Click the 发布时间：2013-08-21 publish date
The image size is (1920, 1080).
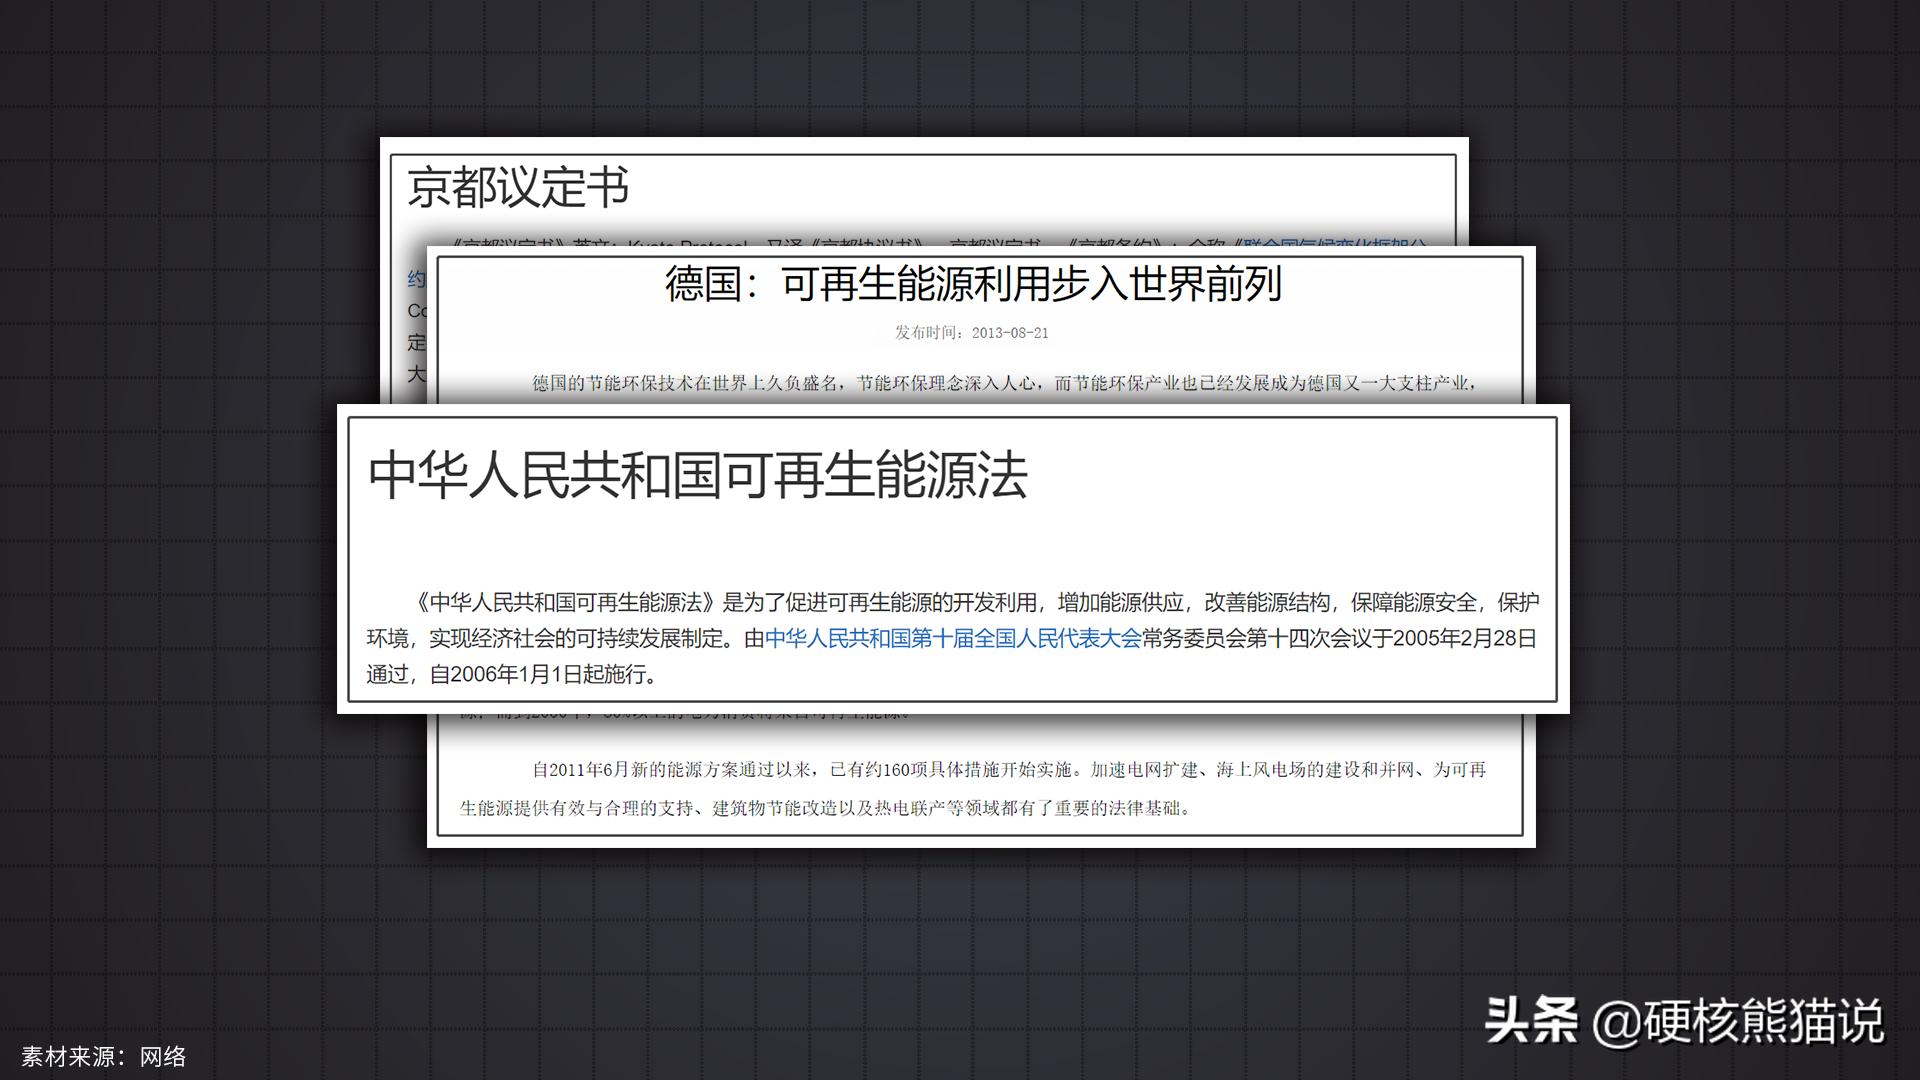point(971,333)
